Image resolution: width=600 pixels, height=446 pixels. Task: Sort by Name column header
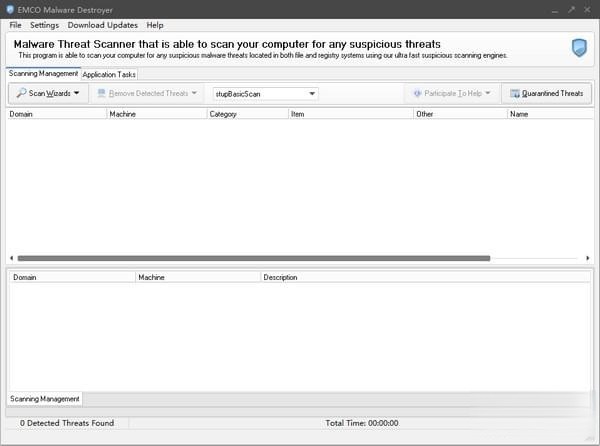(550, 114)
